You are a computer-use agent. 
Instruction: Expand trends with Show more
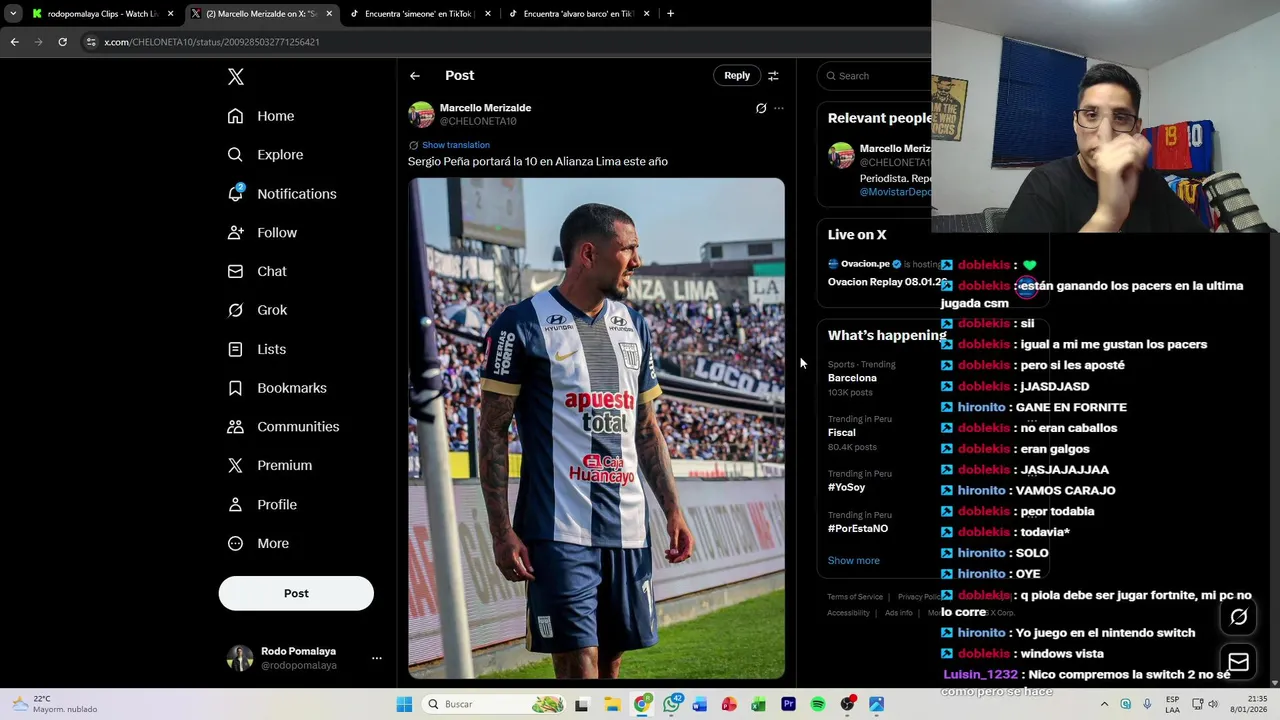pos(853,560)
